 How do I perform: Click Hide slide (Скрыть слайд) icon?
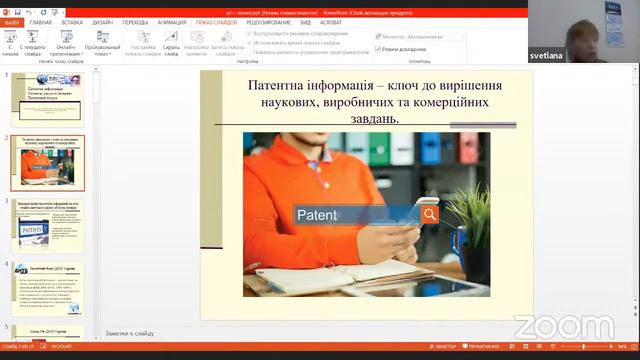[x=171, y=37]
